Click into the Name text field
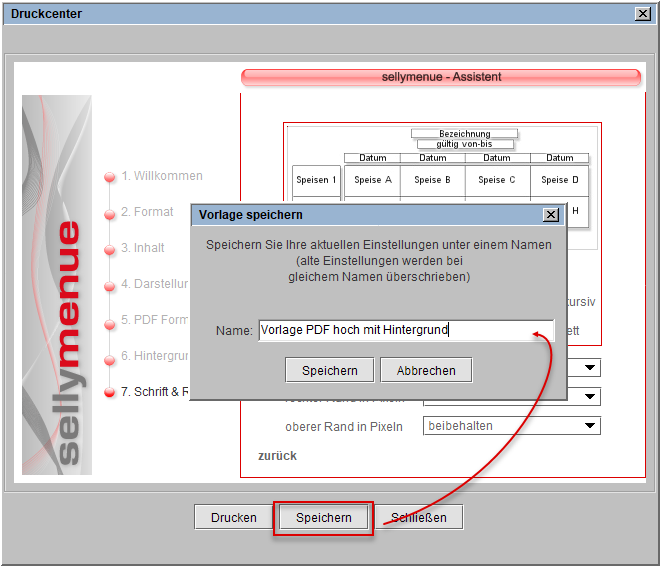This screenshot has height=566, width=660. pos(405,330)
